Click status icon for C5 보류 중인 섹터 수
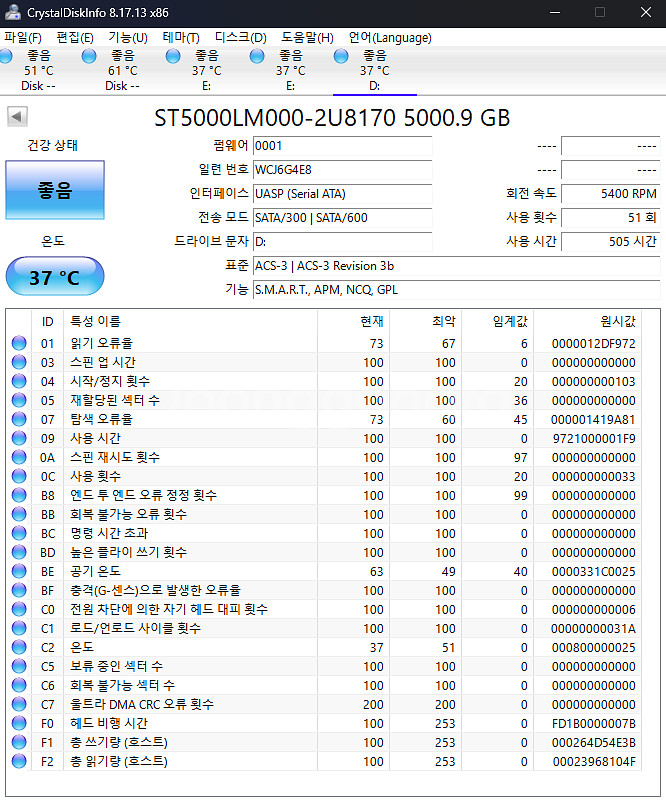The height and width of the screenshot is (803, 666). 19,666
